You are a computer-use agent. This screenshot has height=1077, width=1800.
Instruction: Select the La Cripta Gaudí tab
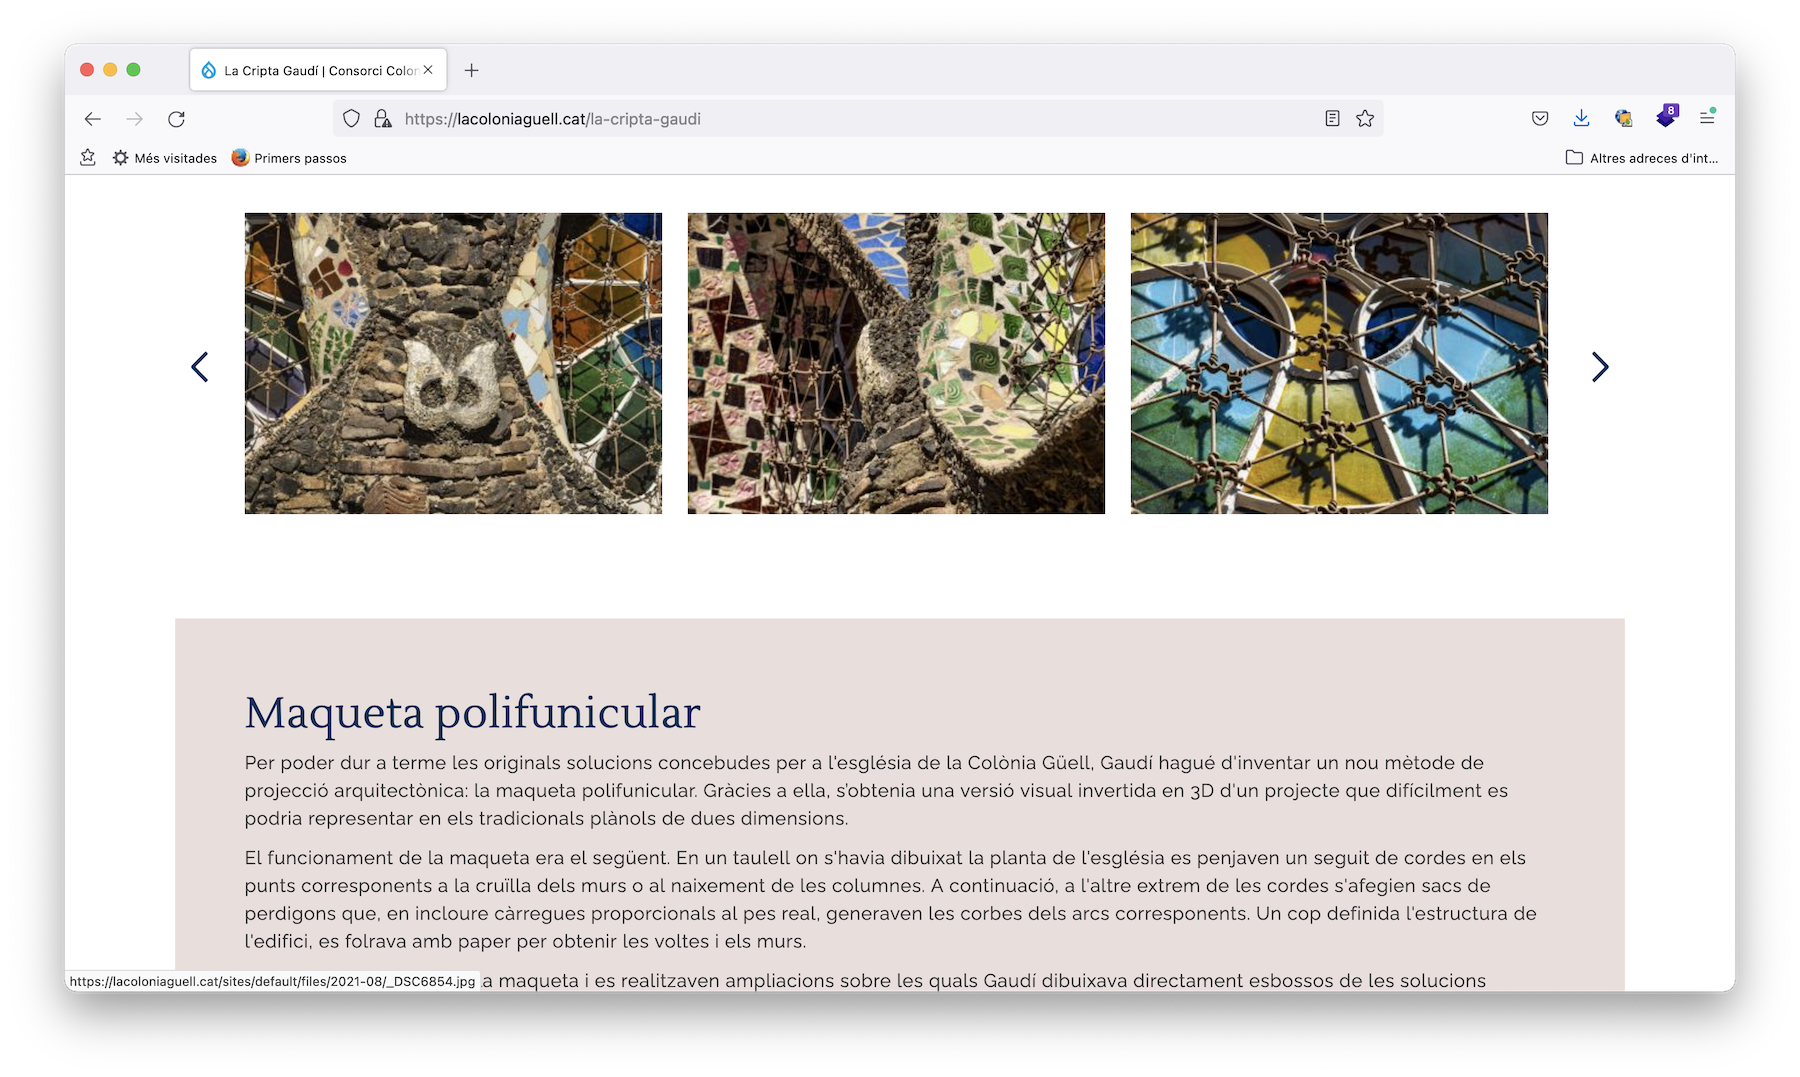click(x=310, y=70)
